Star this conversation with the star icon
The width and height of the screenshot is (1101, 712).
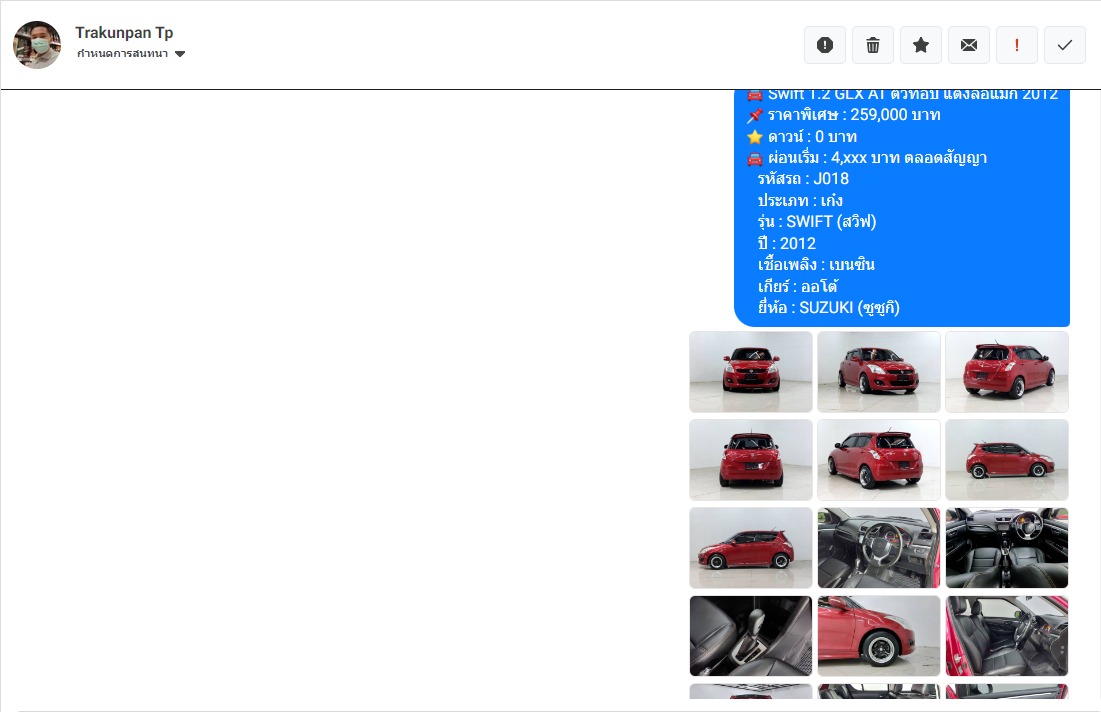[921, 46]
